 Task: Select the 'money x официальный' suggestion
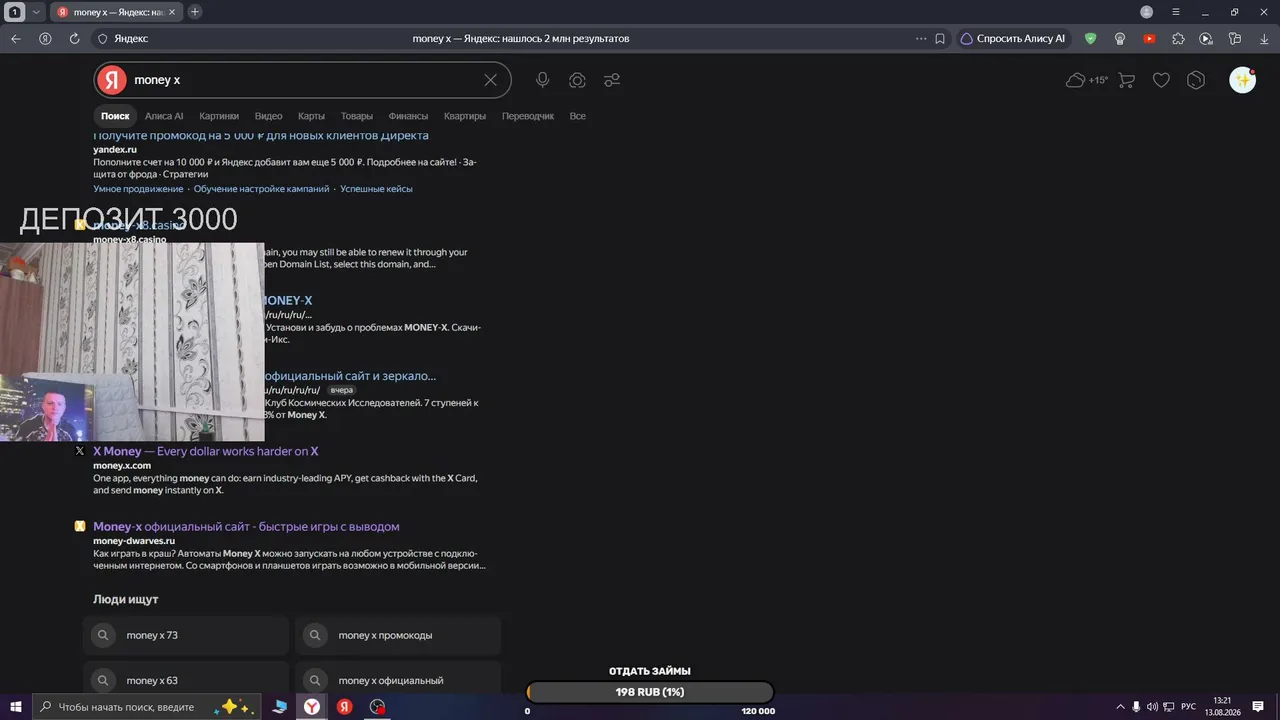pyautogui.click(x=398, y=677)
